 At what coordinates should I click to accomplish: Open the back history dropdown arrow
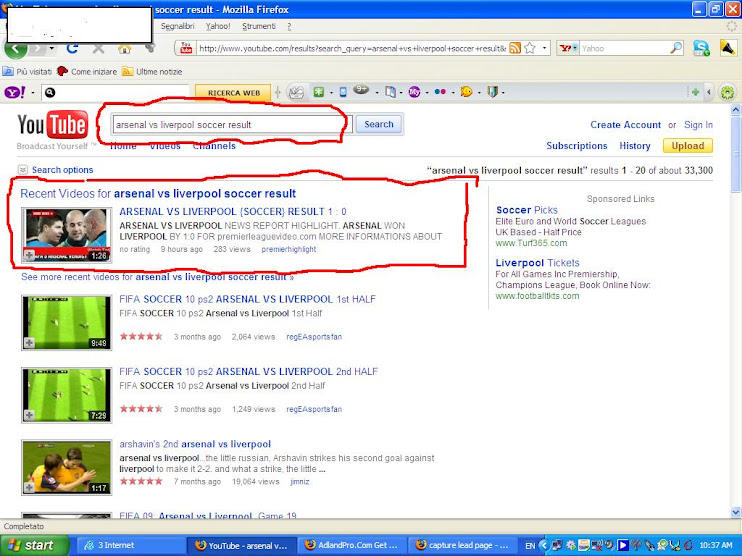click(52, 48)
